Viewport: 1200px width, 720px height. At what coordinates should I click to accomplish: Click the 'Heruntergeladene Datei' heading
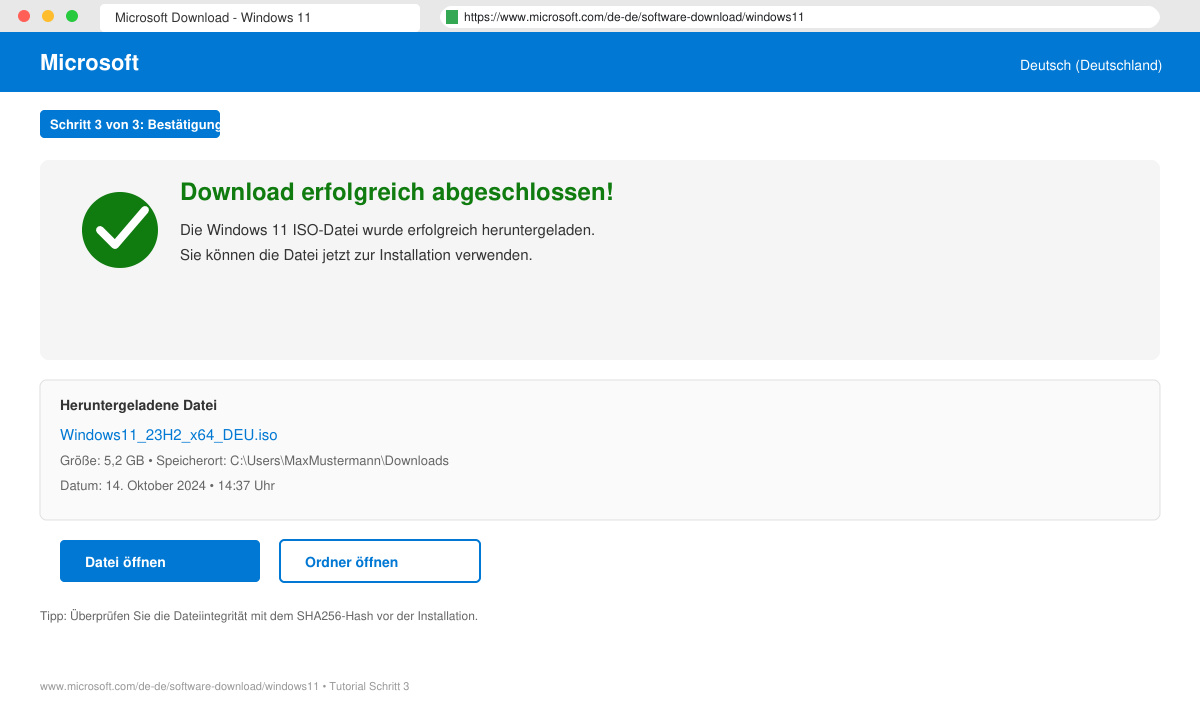coord(139,405)
